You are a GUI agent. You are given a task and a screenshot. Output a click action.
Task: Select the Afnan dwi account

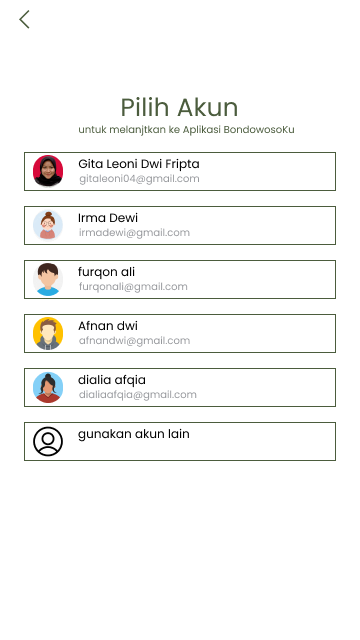pyautogui.click(x=180, y=333)
